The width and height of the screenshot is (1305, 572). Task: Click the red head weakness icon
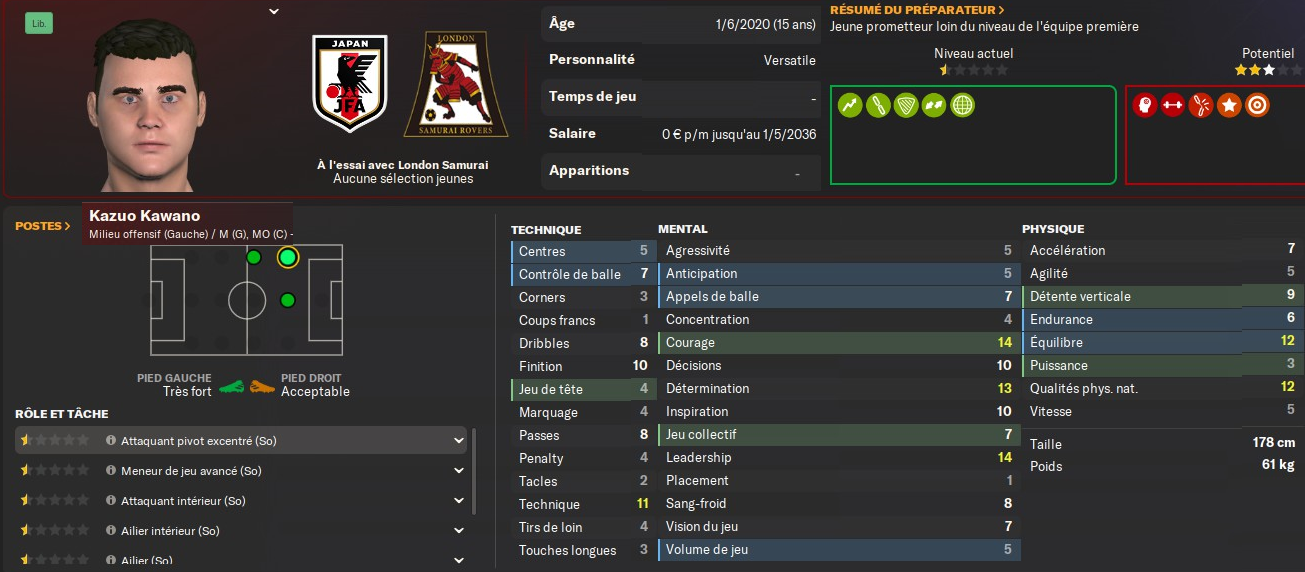[x=1145, y=104]
